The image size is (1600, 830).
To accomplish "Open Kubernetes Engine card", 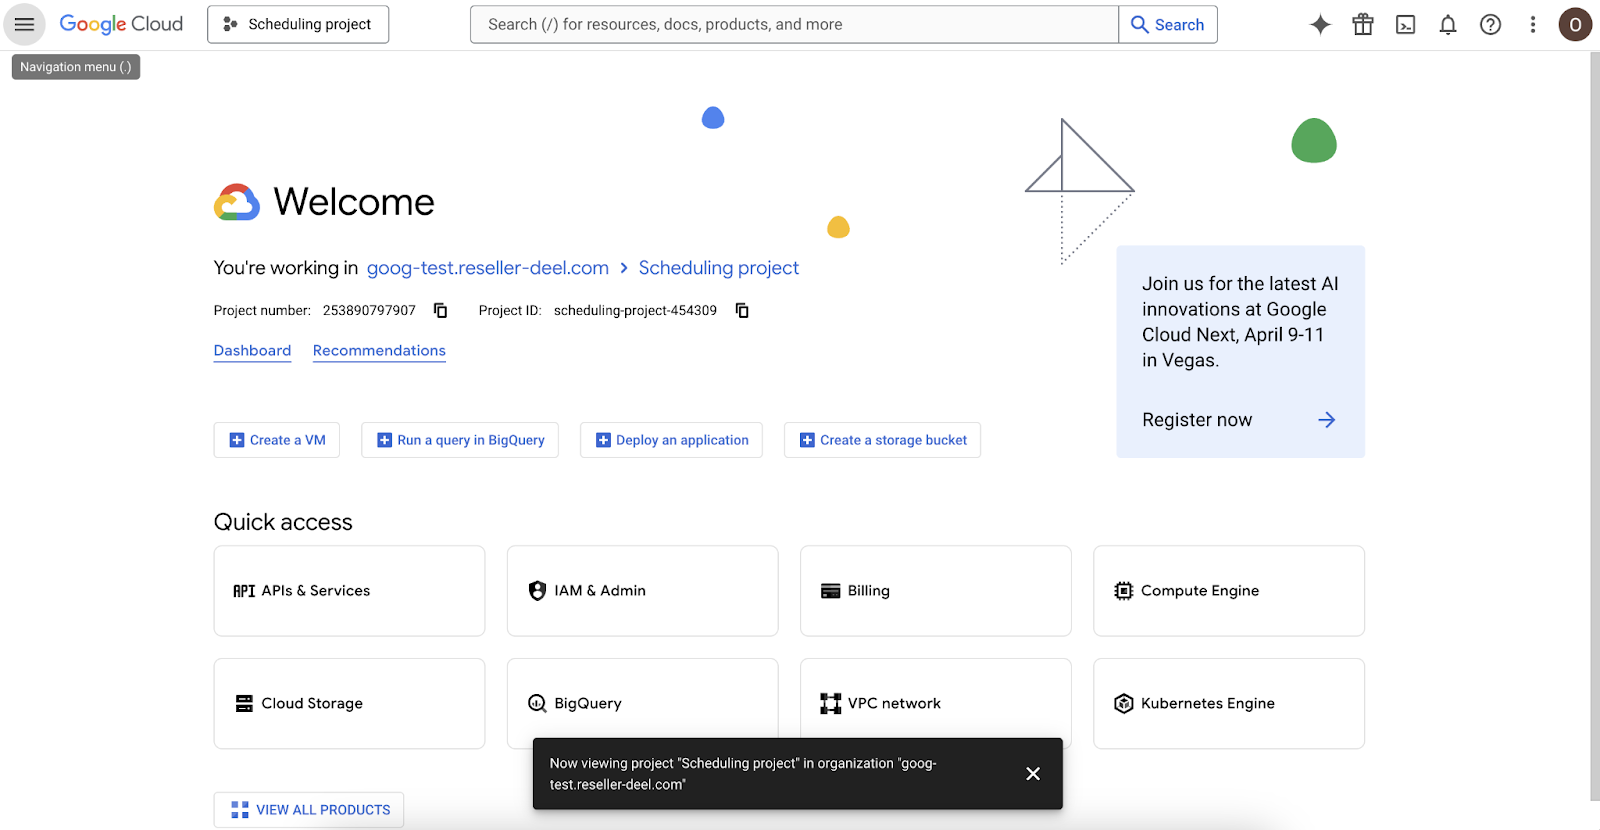I will 1229,703.
